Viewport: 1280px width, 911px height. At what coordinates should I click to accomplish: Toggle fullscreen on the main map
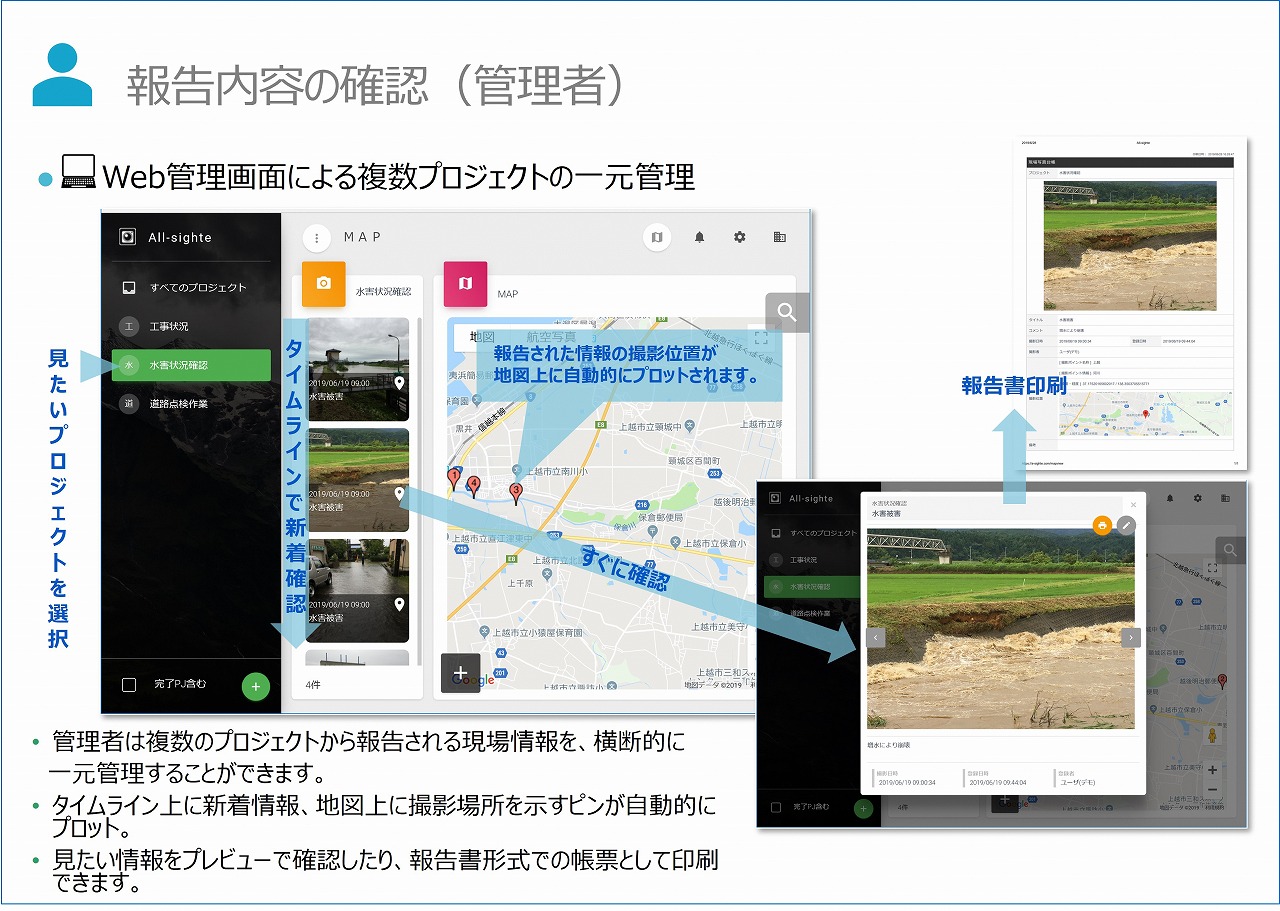(x=762, y=339)
